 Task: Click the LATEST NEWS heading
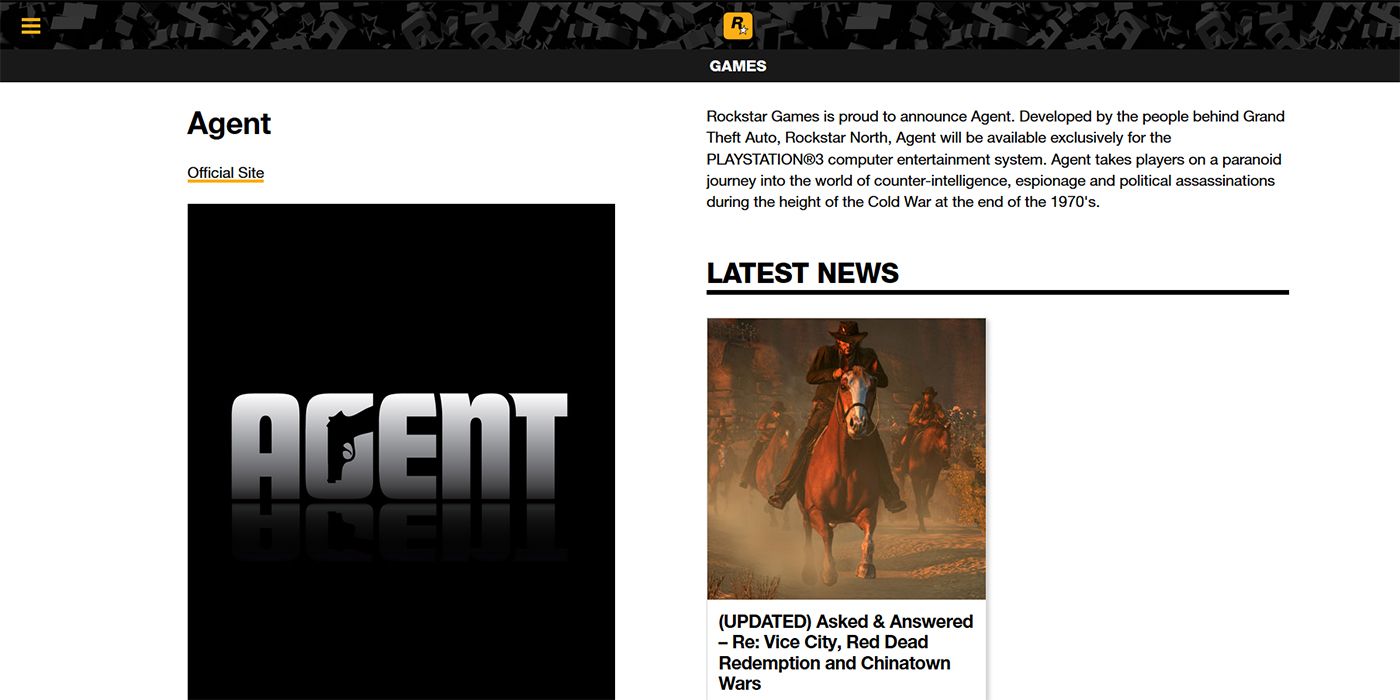click(x=802, y=273)
